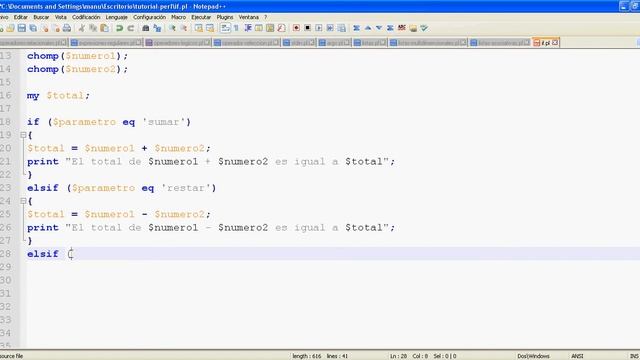Click 'chomp' on line 13
The width and height of the screenshot is (640, 360).
point(43,56)
